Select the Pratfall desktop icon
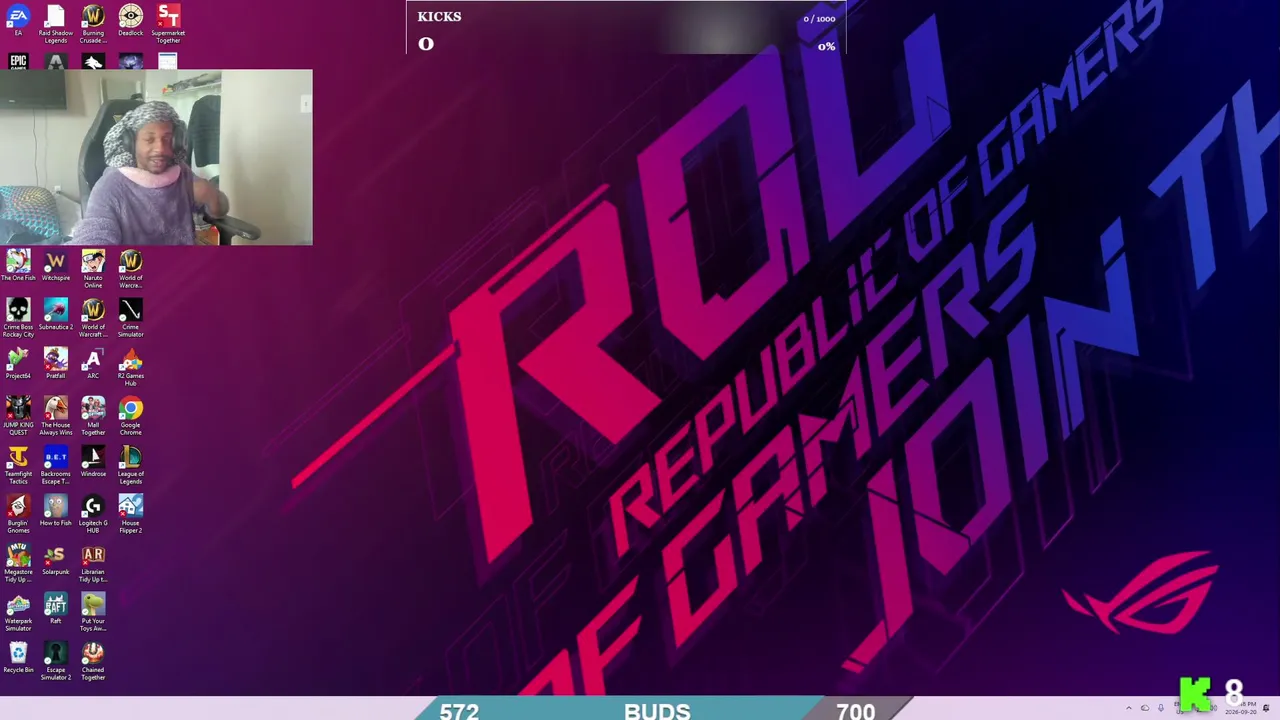Screen dimensions: 1280x720 pos(55,365)
